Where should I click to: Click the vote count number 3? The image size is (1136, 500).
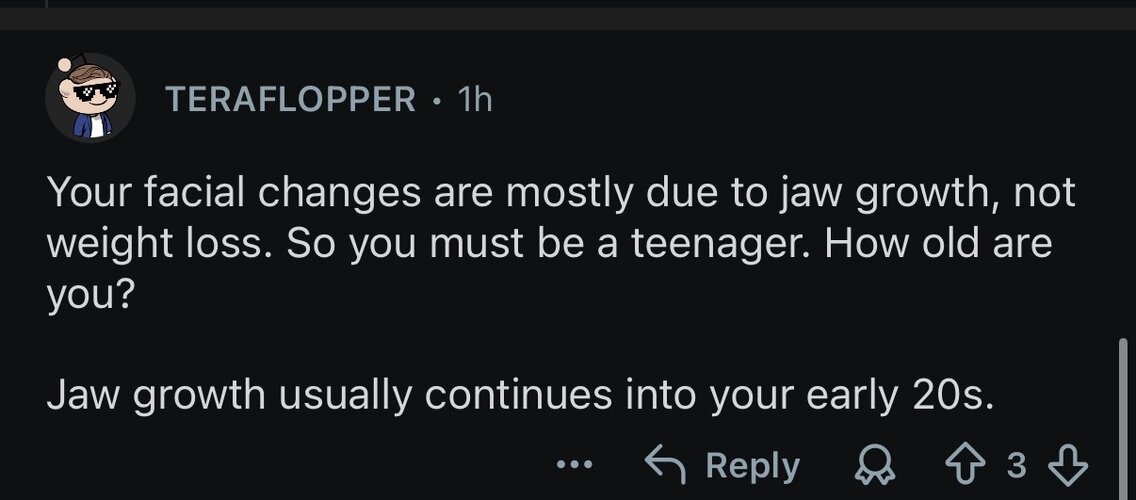(1017, 465)
